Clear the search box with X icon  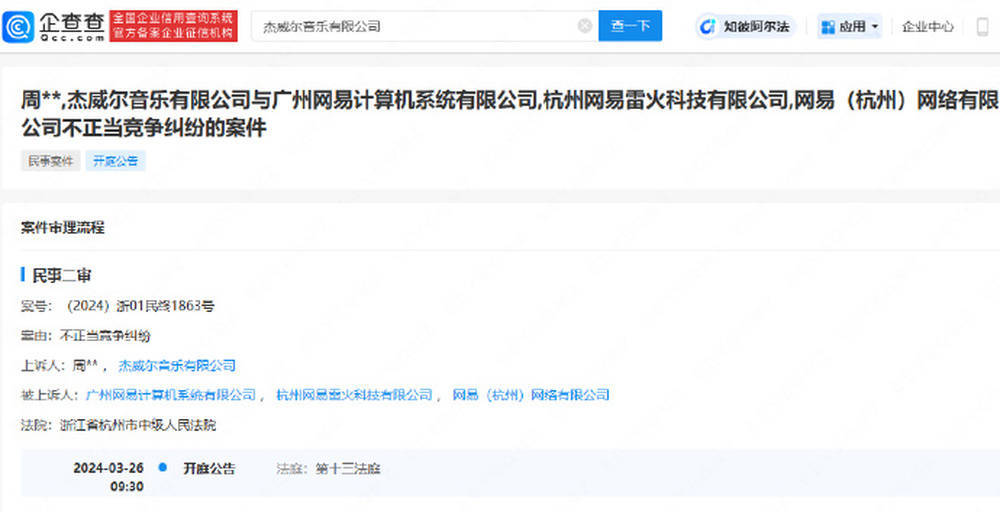584,26
